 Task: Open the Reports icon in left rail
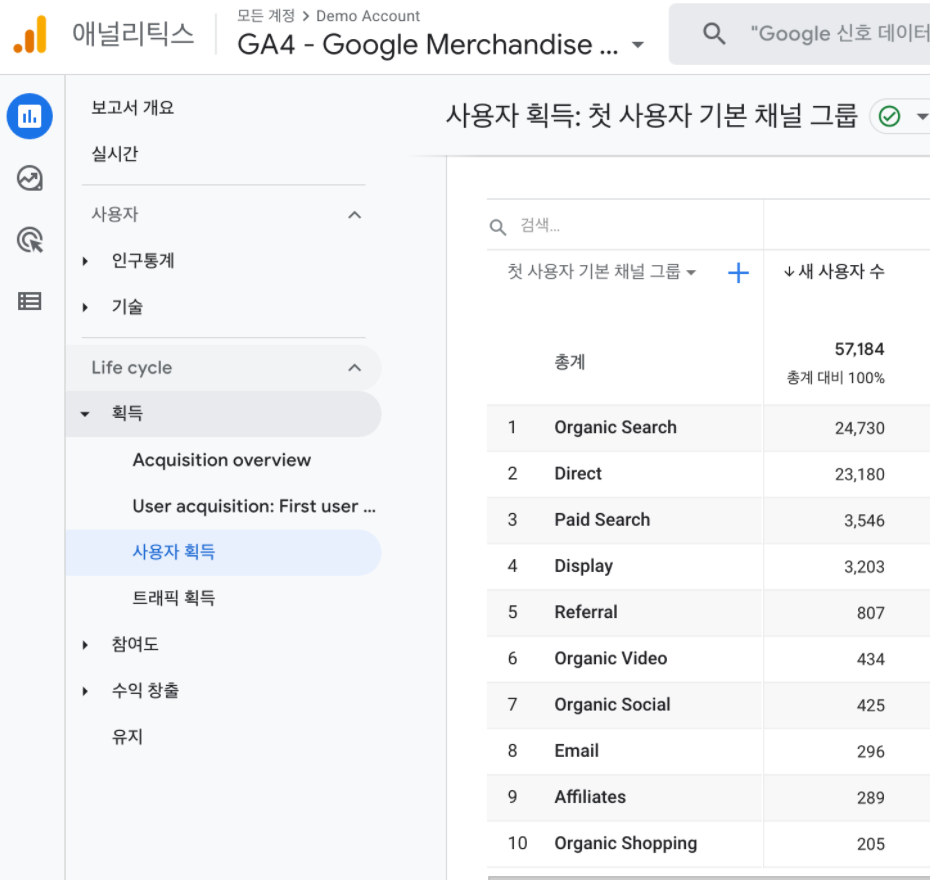(30, 116)
